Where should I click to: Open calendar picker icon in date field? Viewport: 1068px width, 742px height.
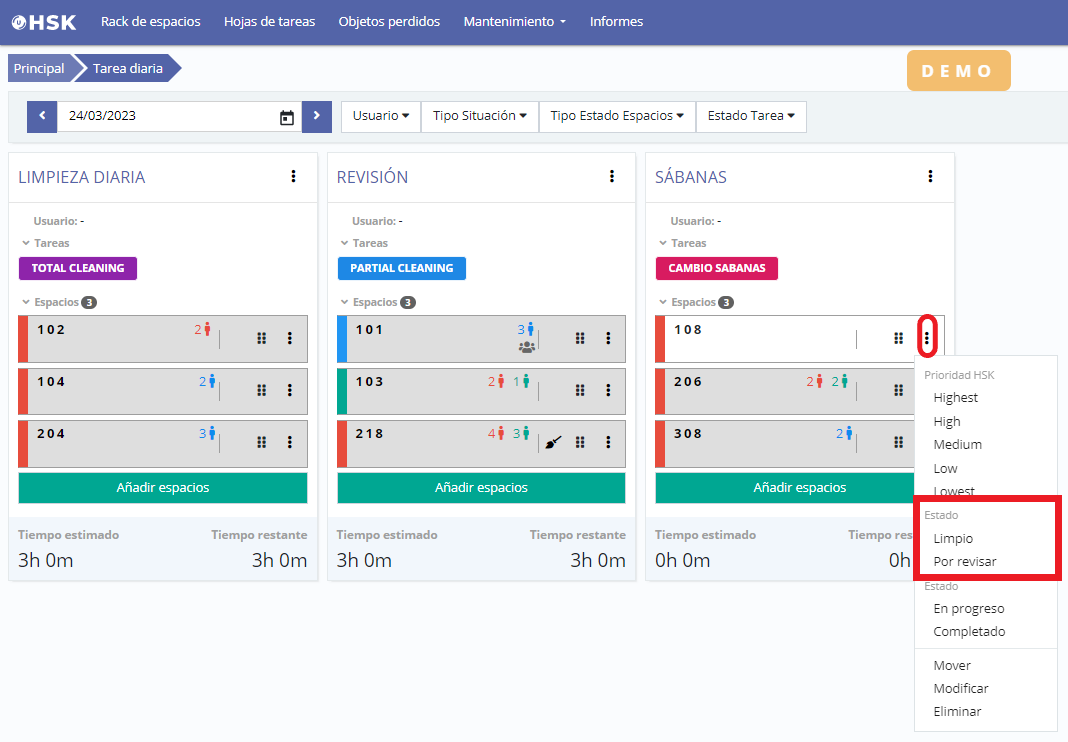coord(287,117)
